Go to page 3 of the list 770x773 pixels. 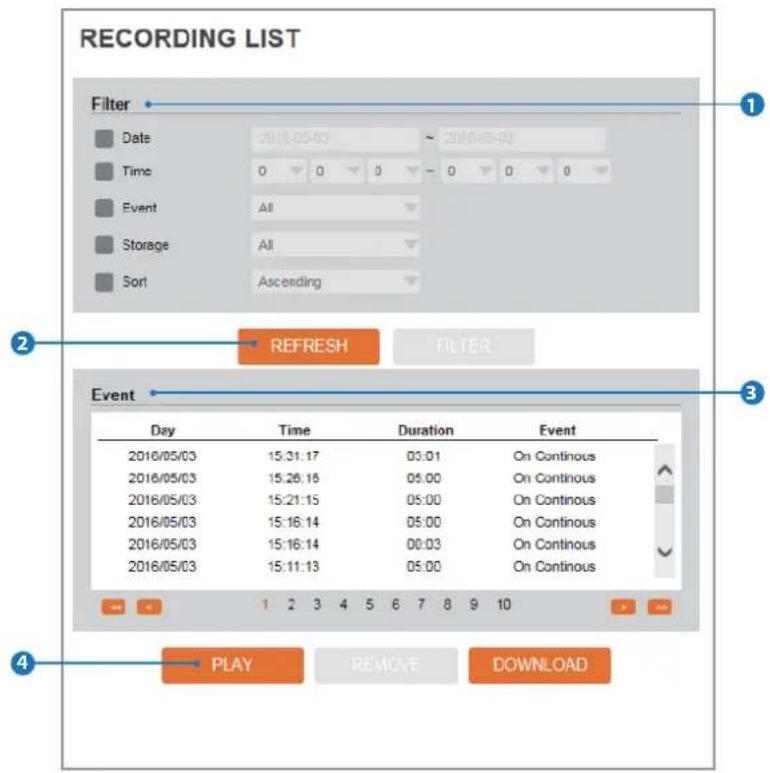317,604
